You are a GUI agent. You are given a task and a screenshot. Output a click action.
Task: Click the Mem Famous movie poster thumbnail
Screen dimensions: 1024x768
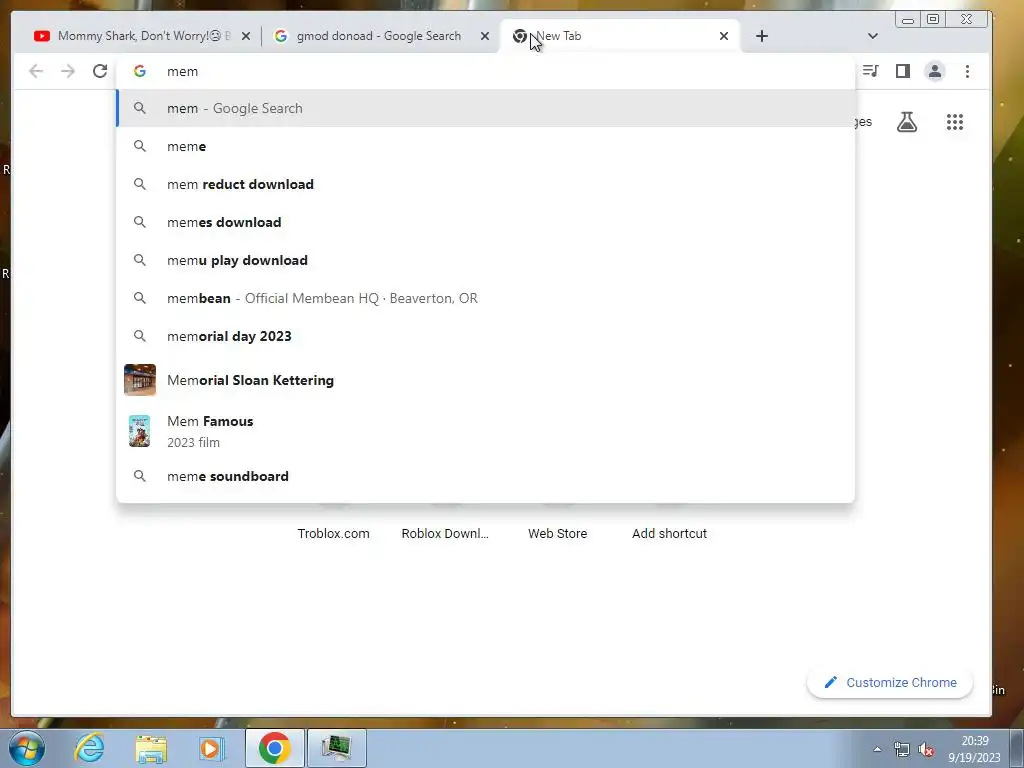139,431
